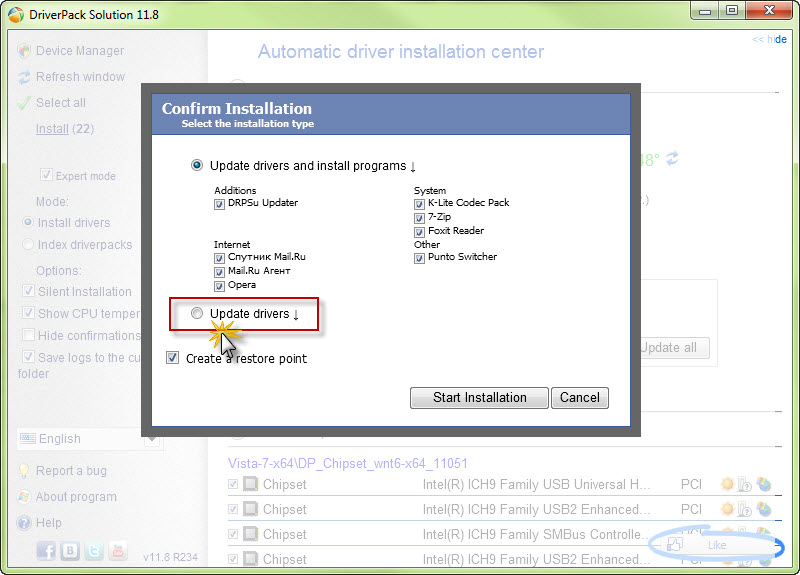Click Select all in sidebar
800x575 pixels.
(x=61, y=103)
